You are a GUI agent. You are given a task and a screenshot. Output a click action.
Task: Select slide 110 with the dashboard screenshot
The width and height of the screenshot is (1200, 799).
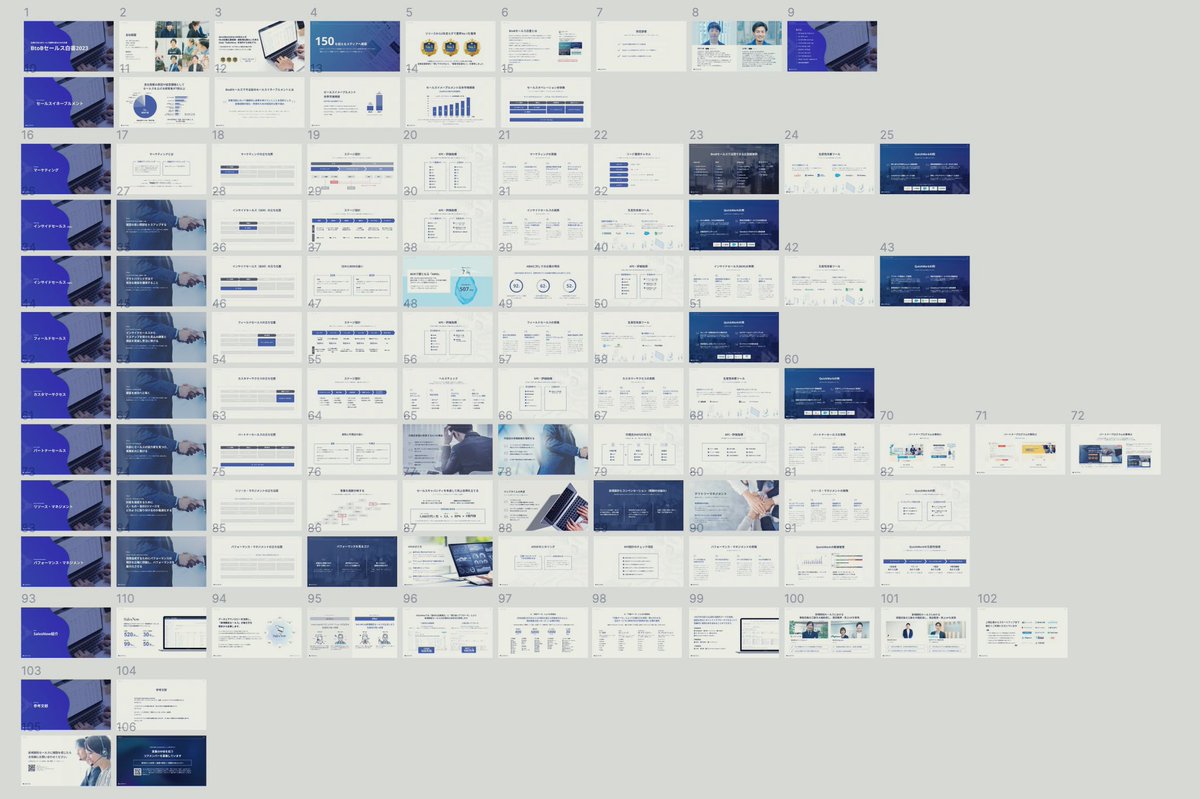click(162, 632)
